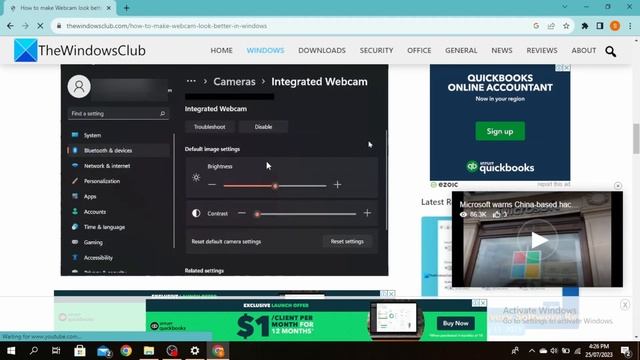Screen dimensions: 640x360
Task: Open File Explorer from taskbar
Action: (149, 351)
